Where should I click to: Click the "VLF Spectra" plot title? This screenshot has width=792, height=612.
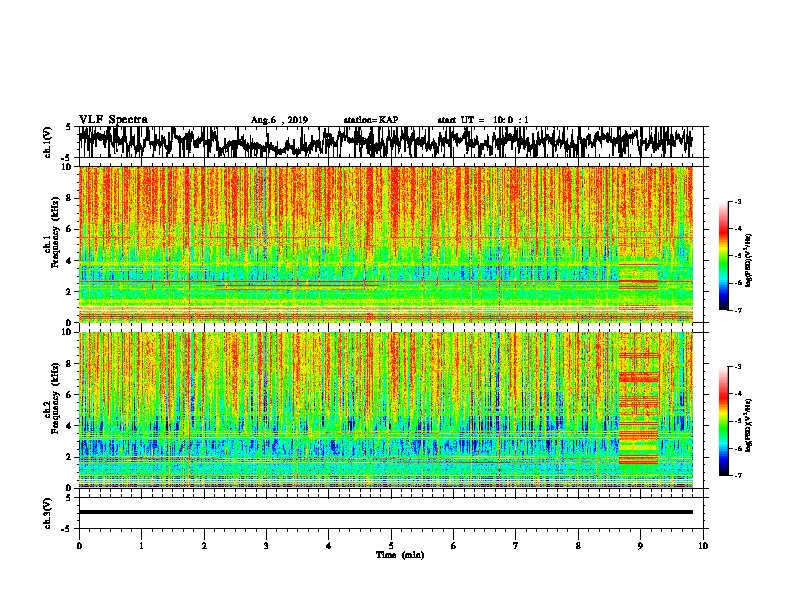[x=113, y=119]
